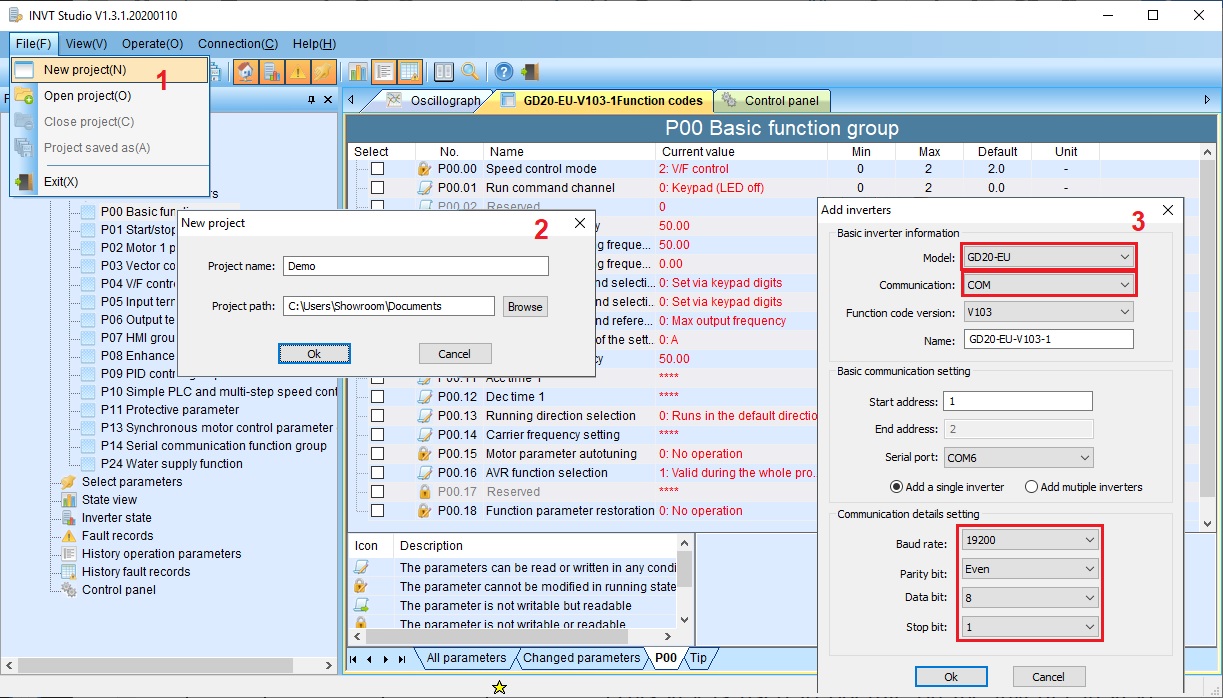Click pencil icon beside P00.01
The image size is (1223, 698).
424,188
